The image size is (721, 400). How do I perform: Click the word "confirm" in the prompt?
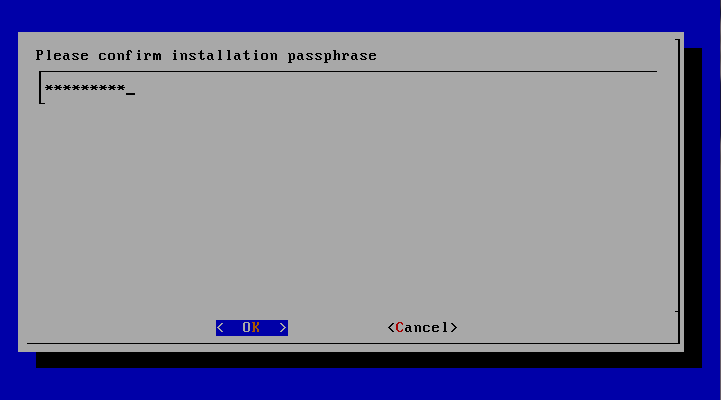pos(130,56)
